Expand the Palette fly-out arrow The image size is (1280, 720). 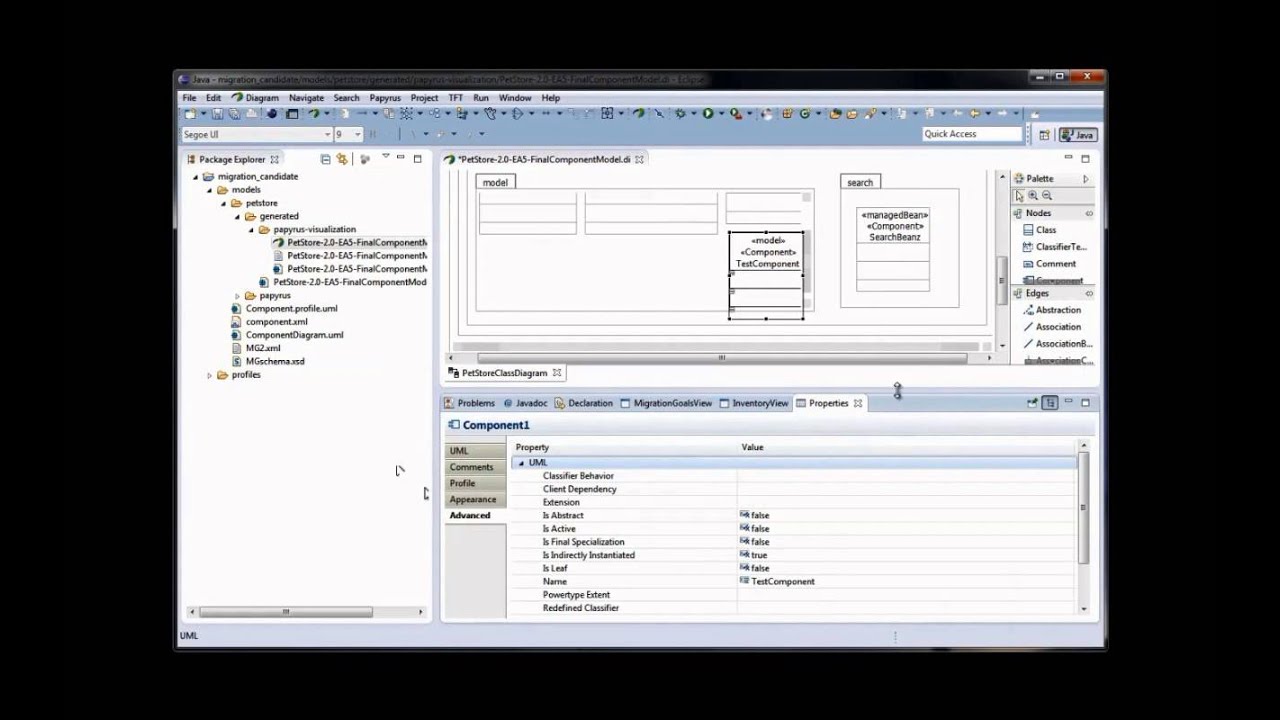[1086, 179]
